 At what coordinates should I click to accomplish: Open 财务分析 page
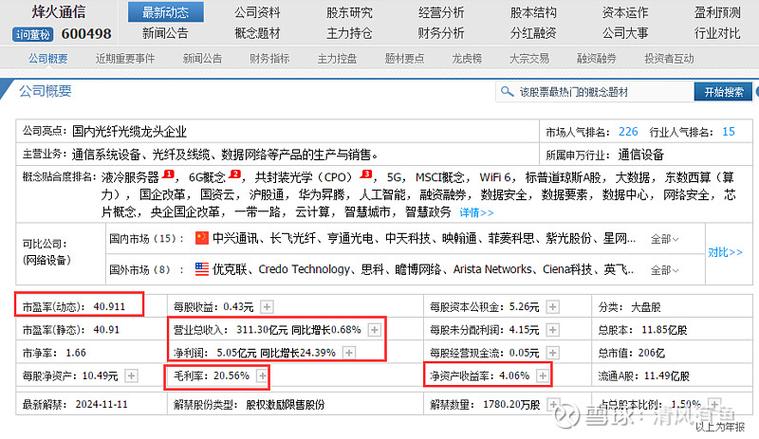[441, 33]
